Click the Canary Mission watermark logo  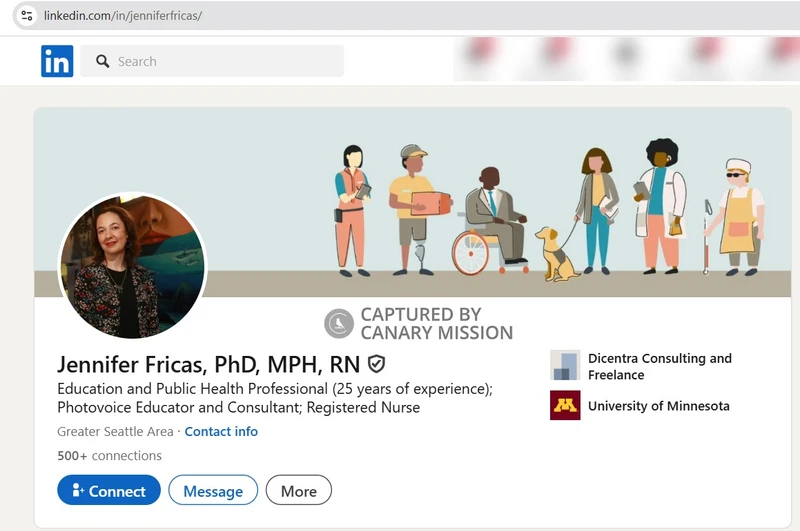[339, 323]
